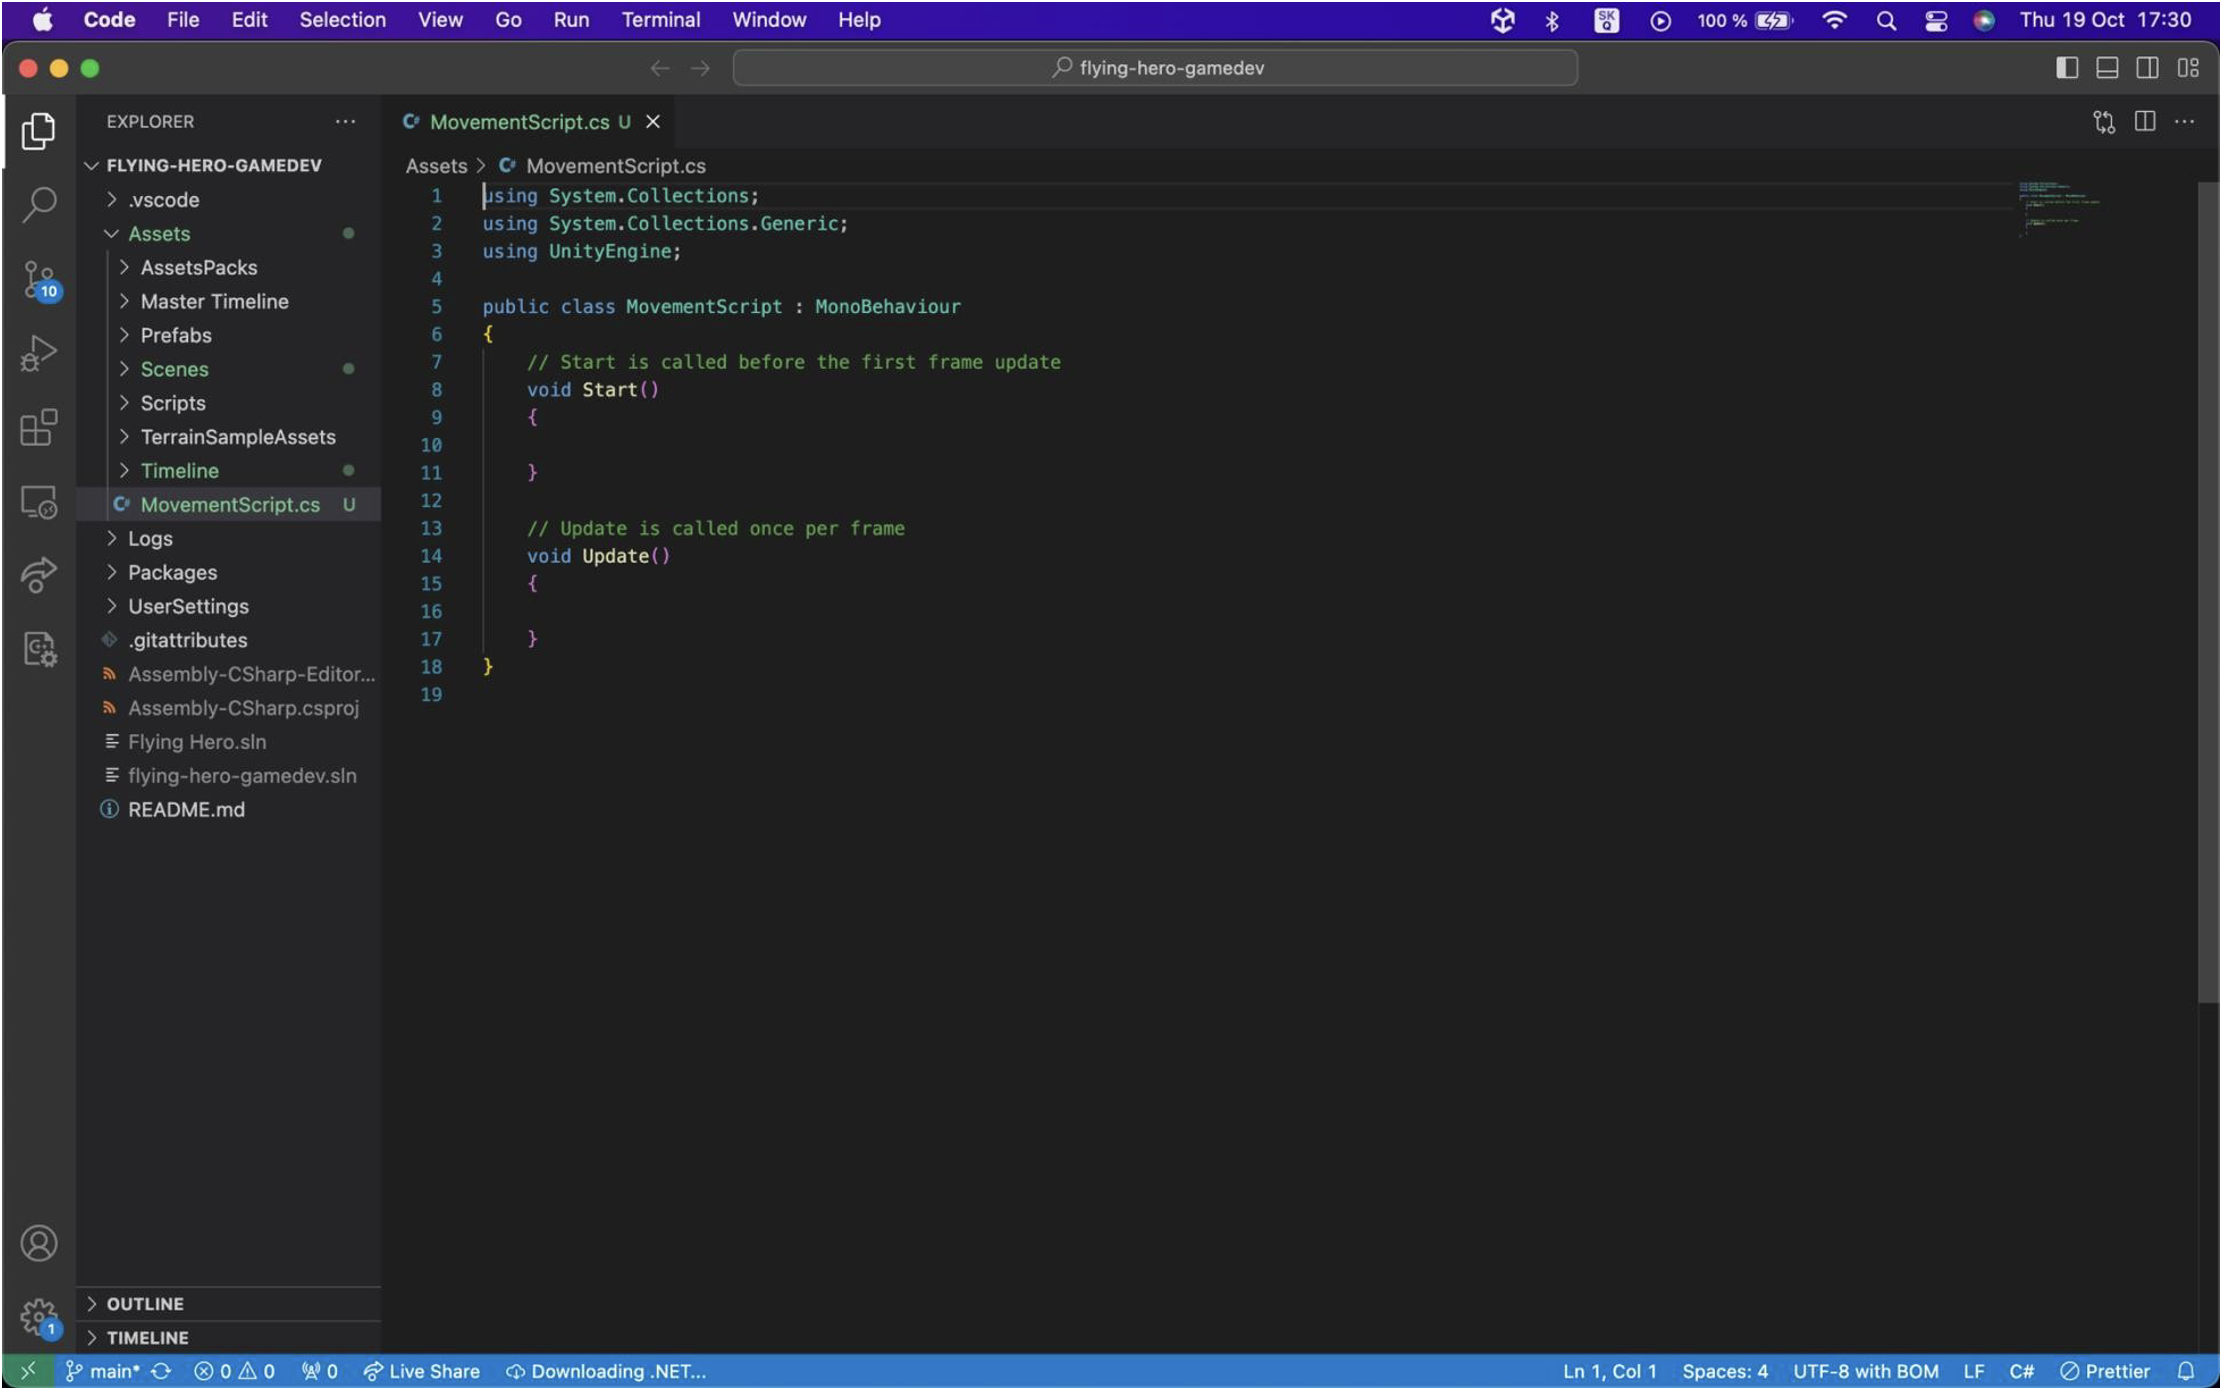Open Explorer views and more actions ellipsis
Image resolution: width=2220 pixels, height=1390 pixels.
(345, 121)
